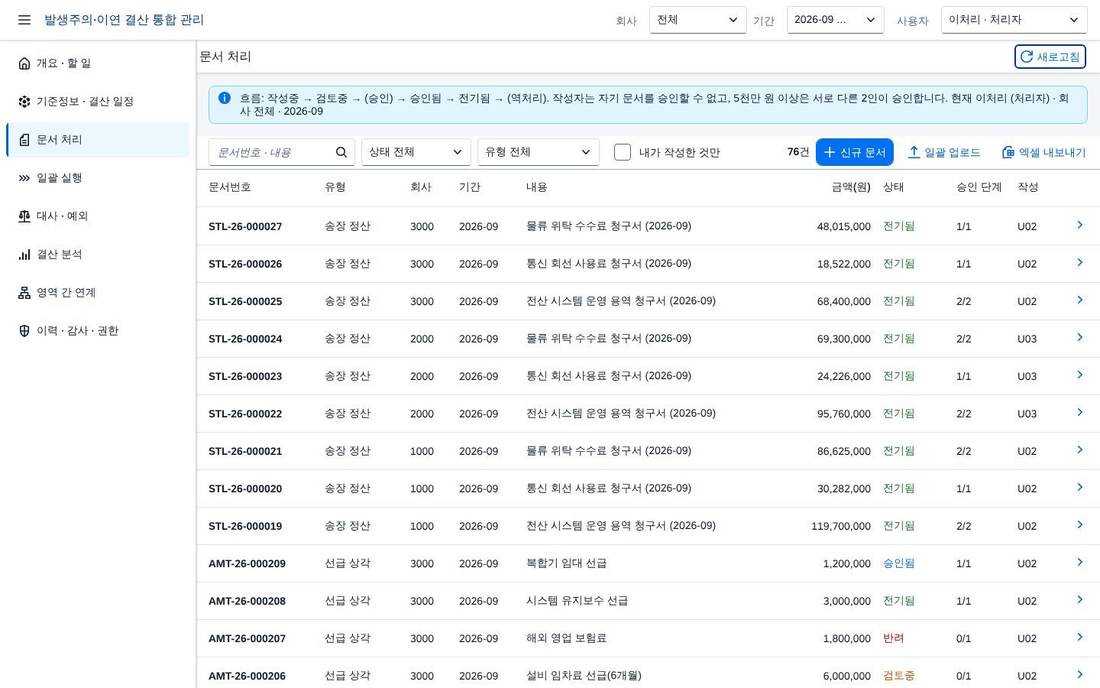Open the 상태 전체 filter dropdown

click(x=415, y=152)
